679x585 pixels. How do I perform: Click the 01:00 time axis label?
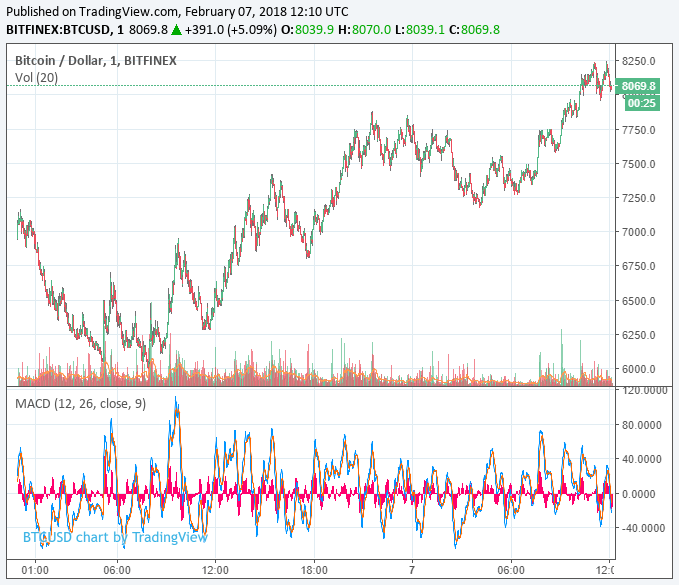35,569
